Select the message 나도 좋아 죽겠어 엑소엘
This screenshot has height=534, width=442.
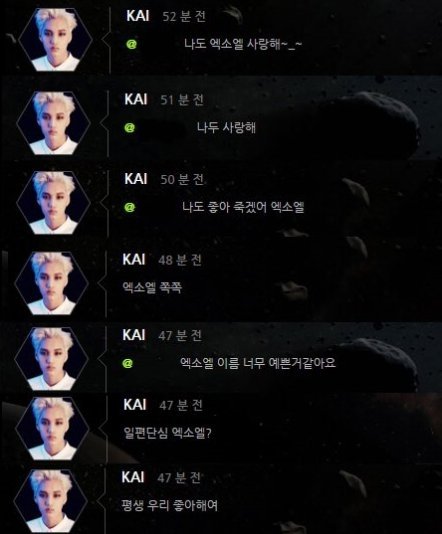pyautogui.click(x=243, y=207)
